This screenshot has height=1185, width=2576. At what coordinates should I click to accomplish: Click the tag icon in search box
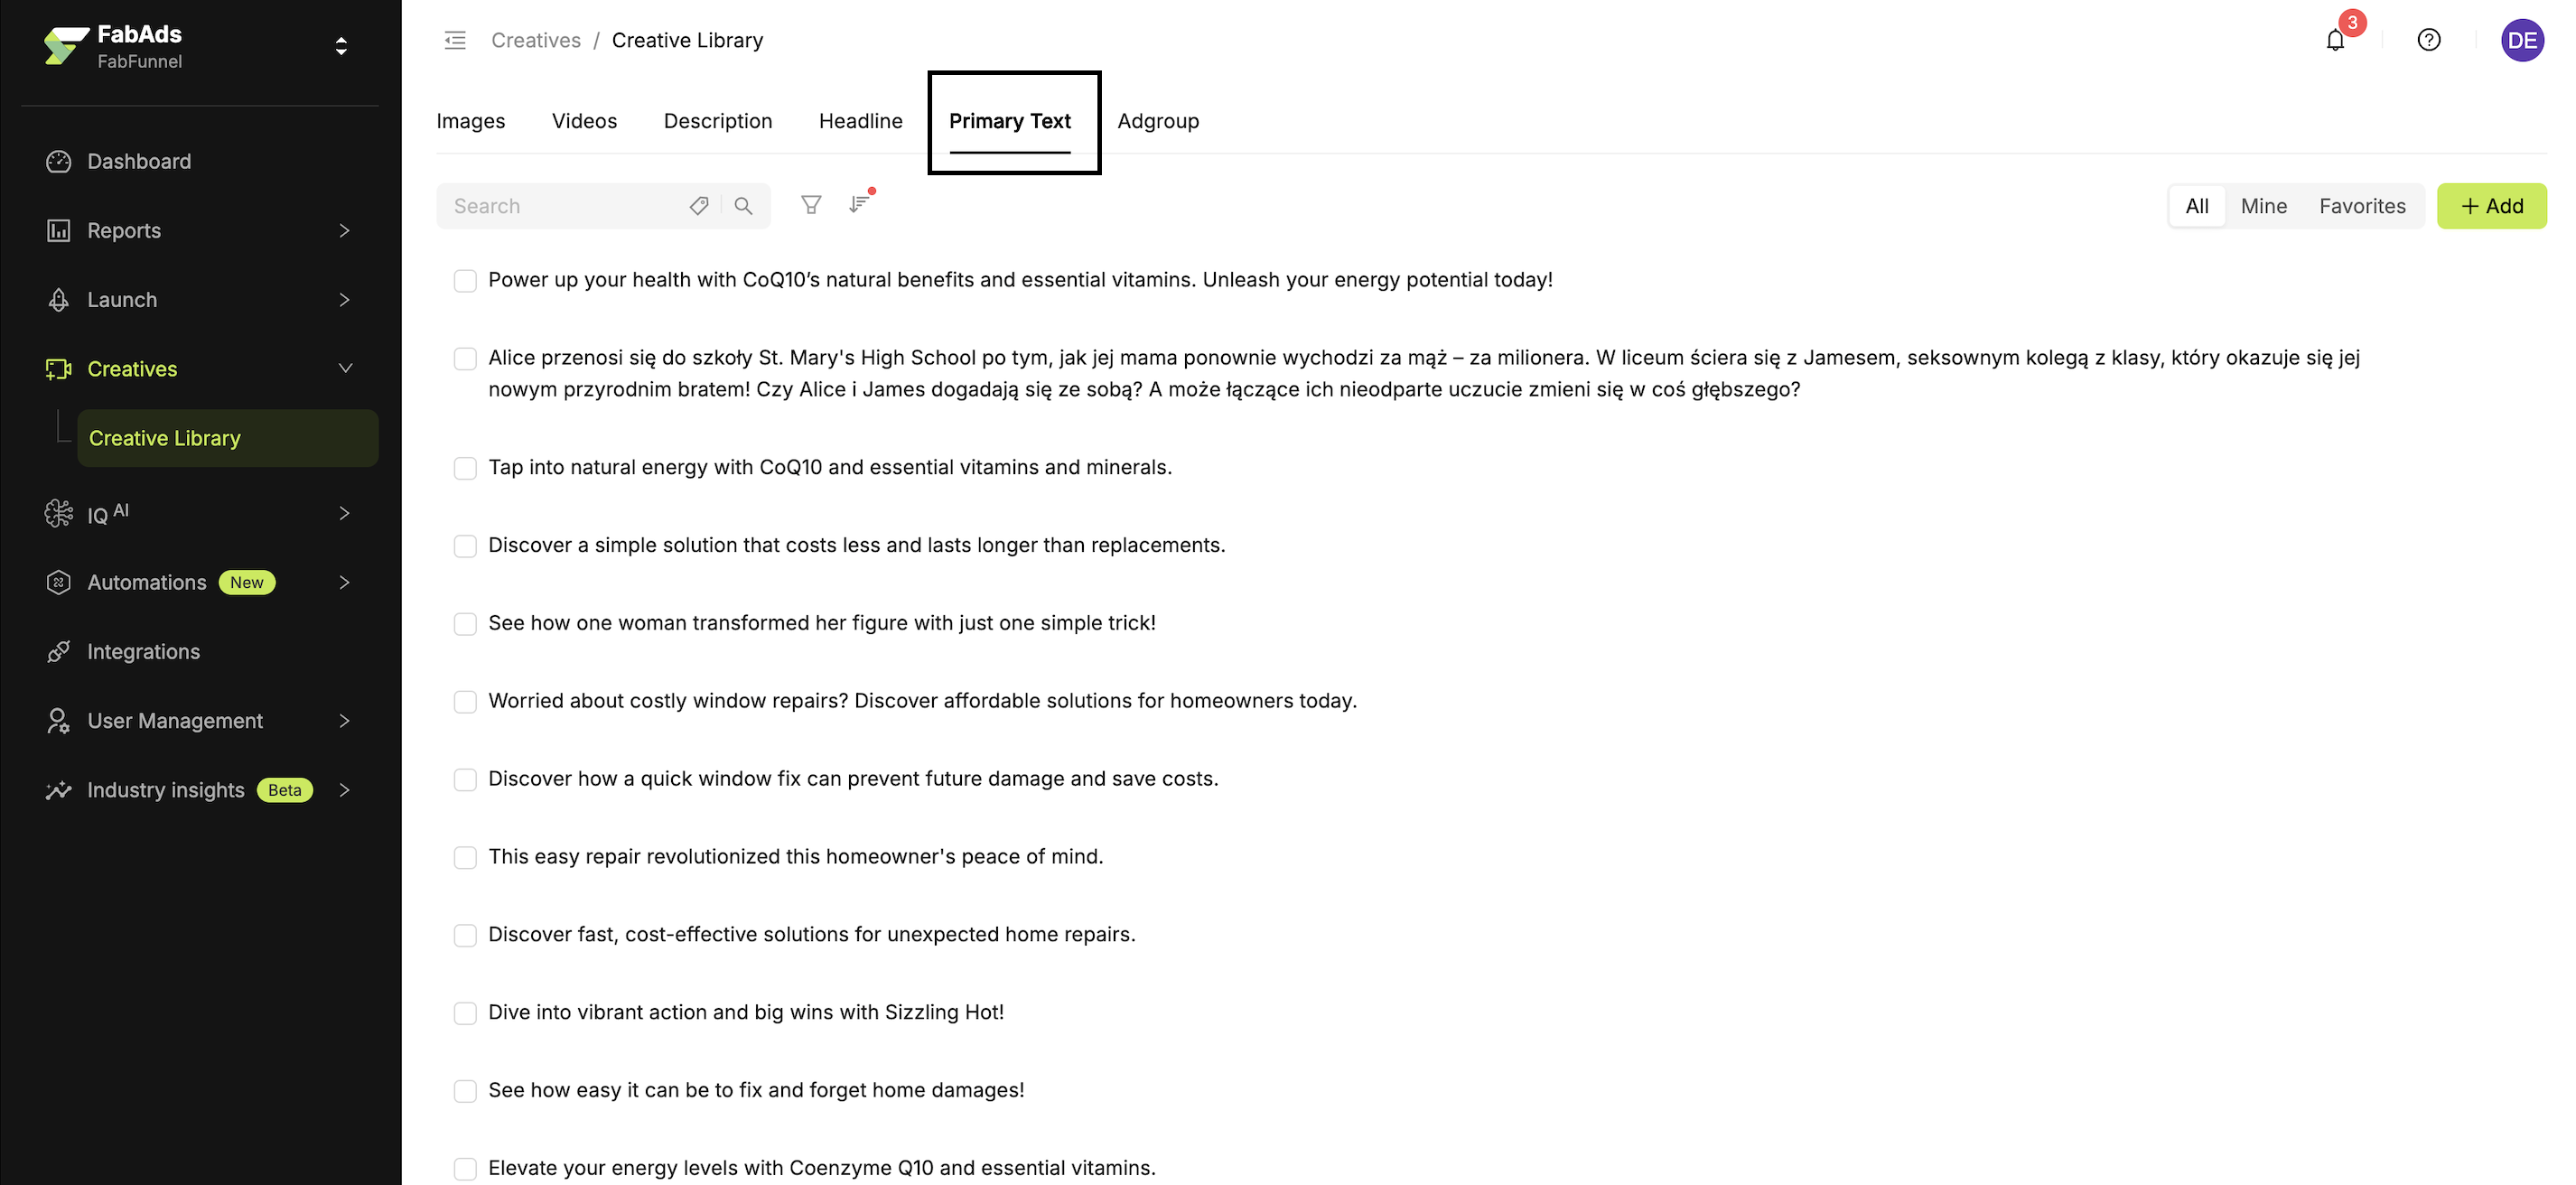699,206
